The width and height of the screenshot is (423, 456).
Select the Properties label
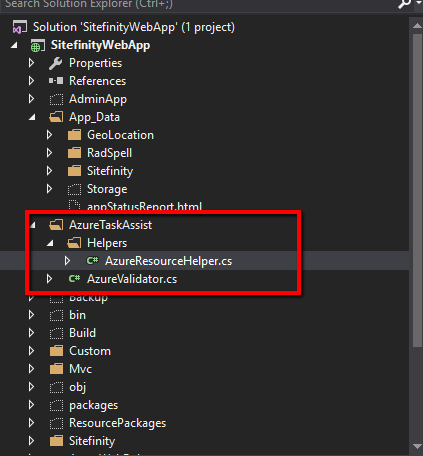click(x=95, y=63)
